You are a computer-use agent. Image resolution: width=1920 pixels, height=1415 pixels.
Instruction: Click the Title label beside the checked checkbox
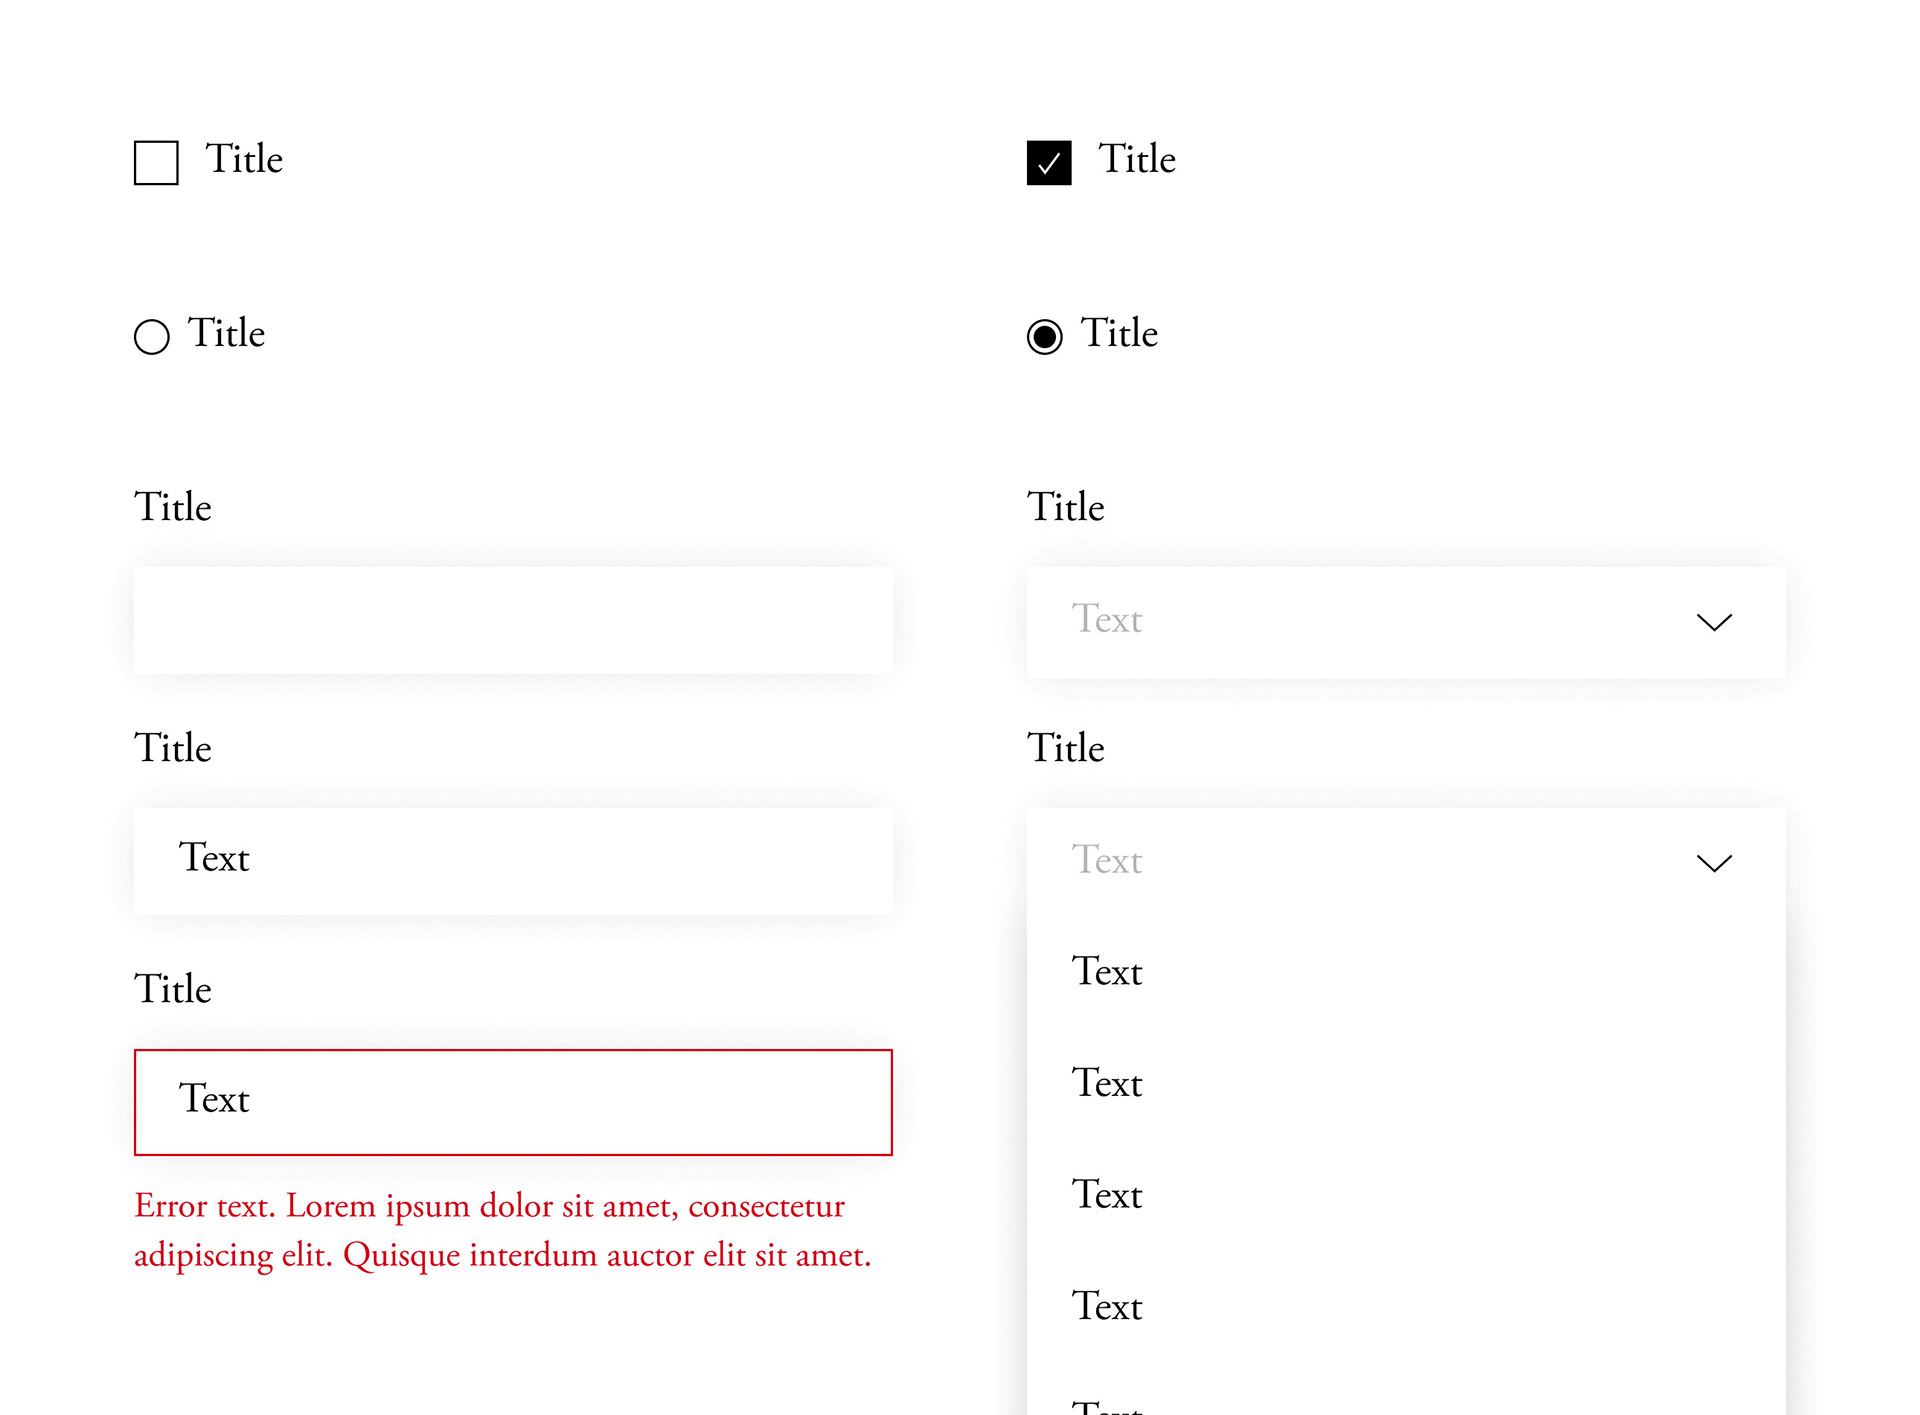[x=1137, y=160]
